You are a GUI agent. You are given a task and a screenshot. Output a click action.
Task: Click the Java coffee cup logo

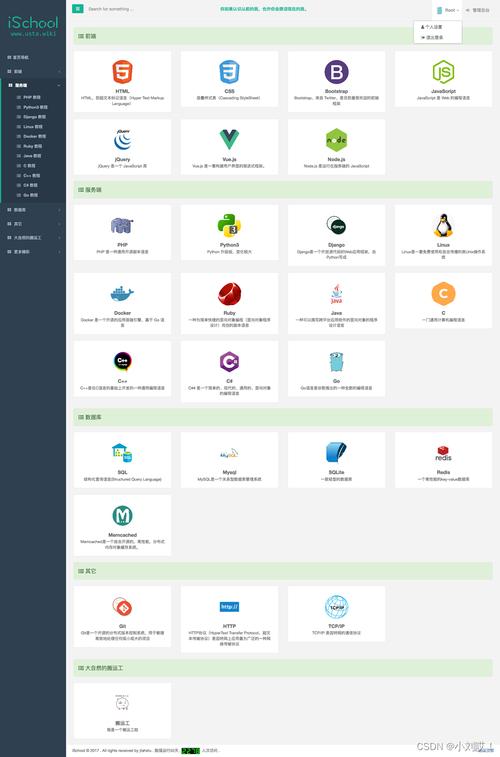(x=336, y=294)
